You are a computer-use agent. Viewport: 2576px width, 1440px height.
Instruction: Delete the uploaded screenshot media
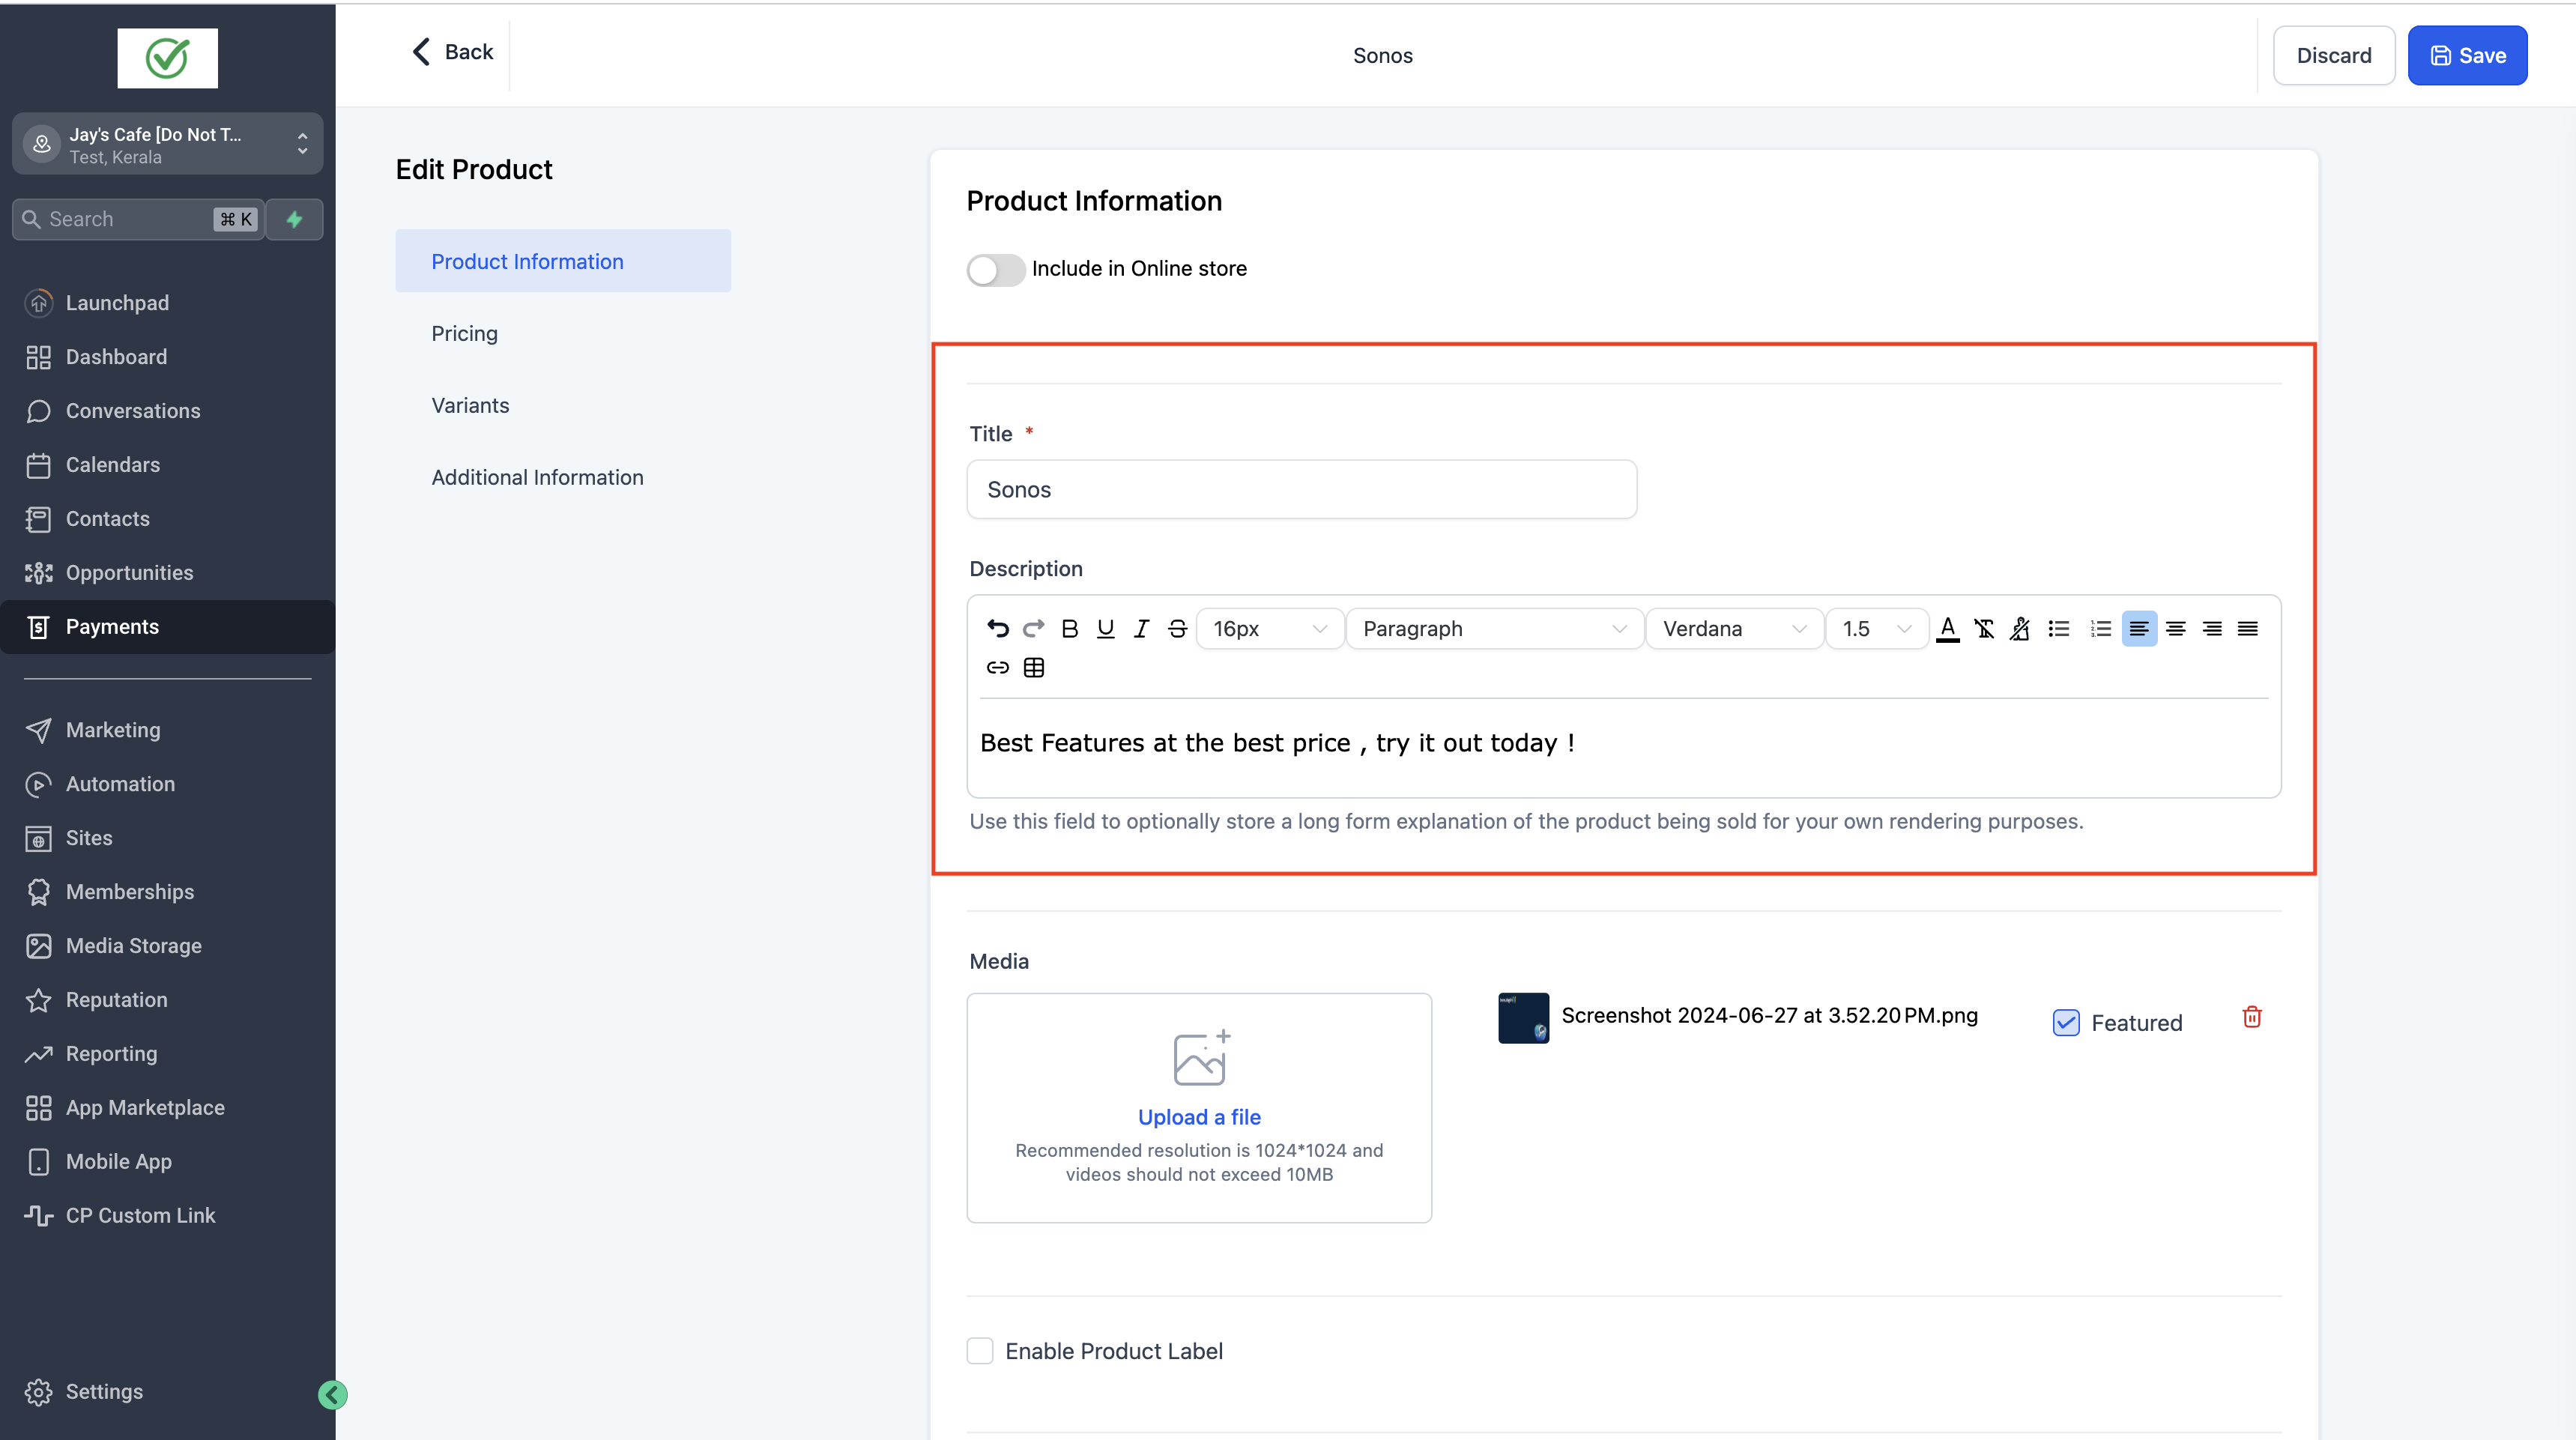pyautogui.click(x=2252, y=1017)
